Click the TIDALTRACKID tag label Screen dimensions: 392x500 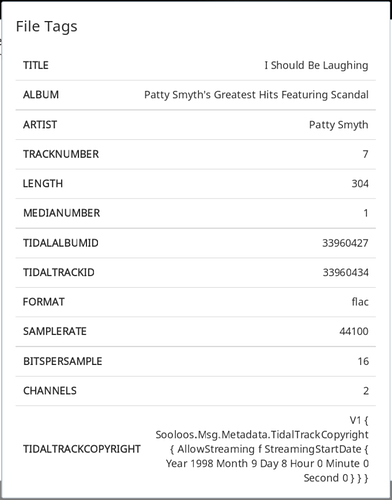[59, 273]
